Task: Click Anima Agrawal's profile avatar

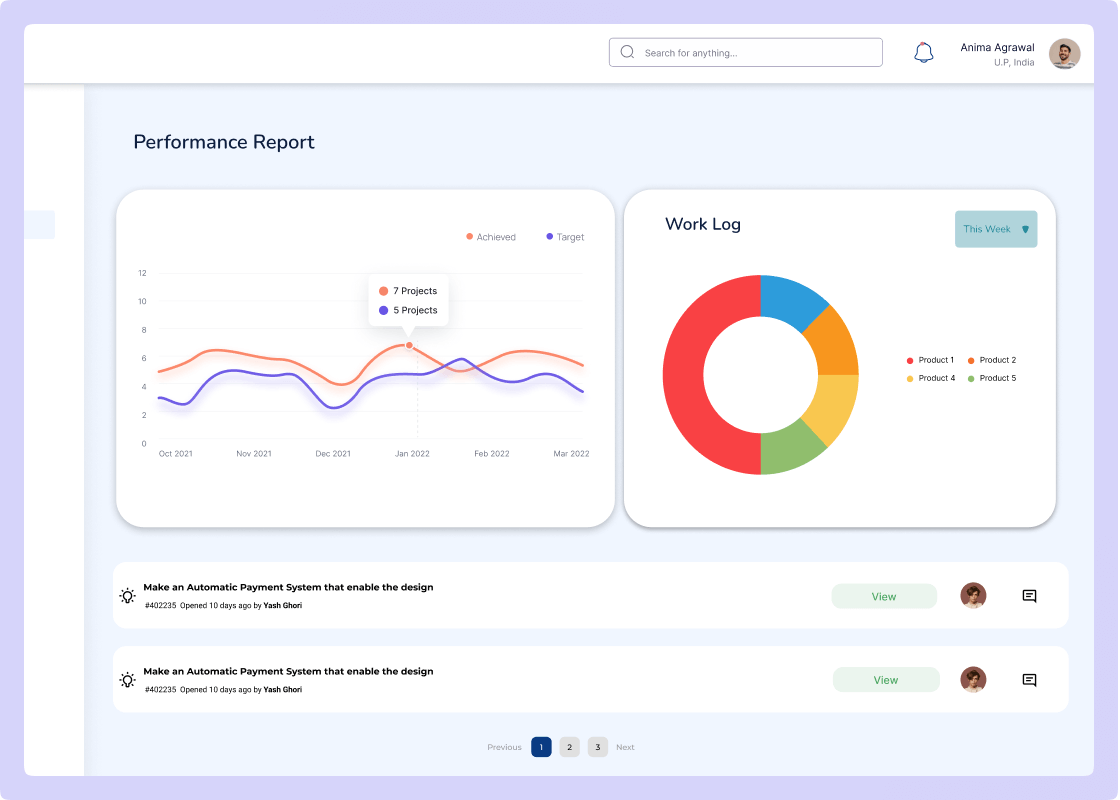Action: tap(1064, 54)
